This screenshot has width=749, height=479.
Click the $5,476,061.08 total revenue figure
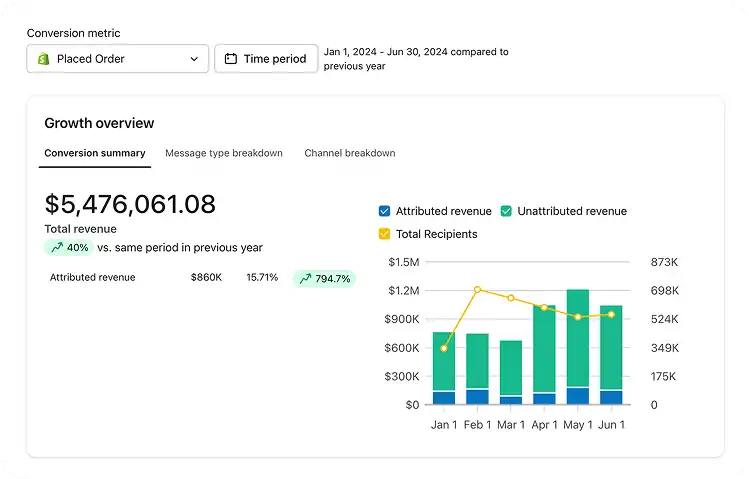tap(130, 205)
